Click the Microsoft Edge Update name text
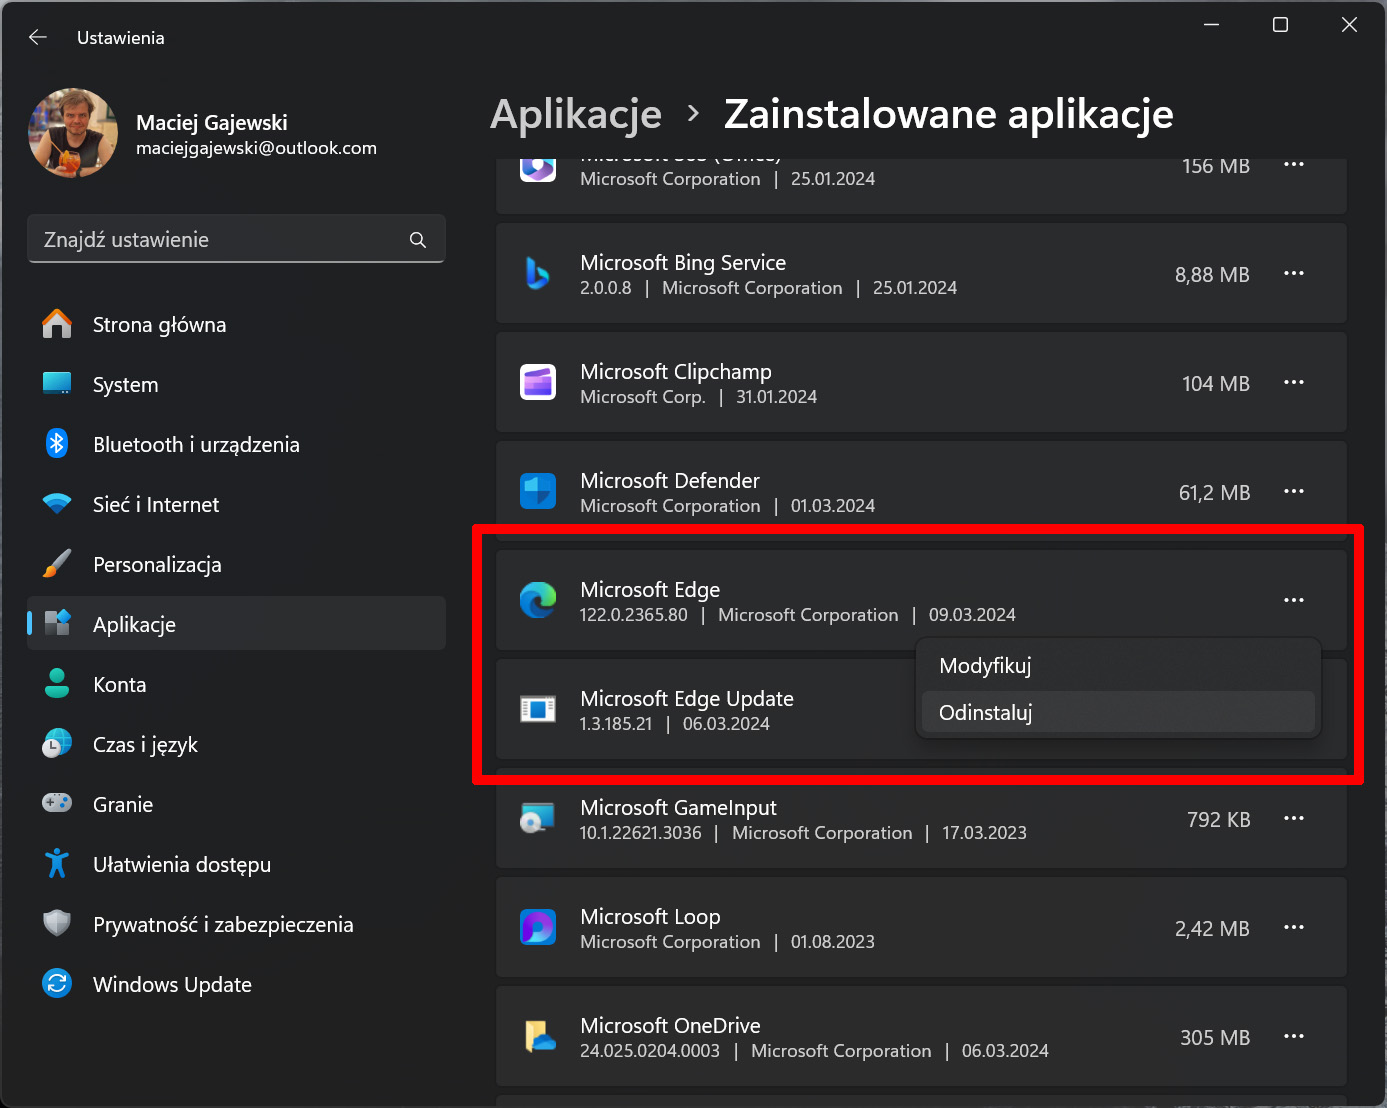This screenshot has width=1387, height=1108. click(x=687, y=698)
